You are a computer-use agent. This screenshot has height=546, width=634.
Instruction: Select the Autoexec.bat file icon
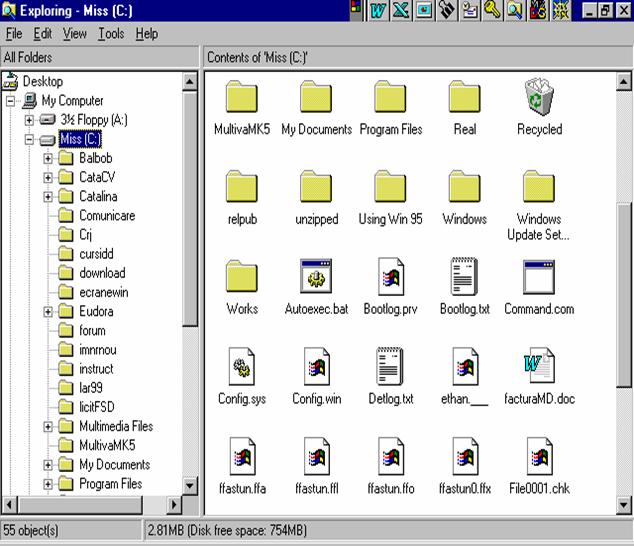point(315,278)
